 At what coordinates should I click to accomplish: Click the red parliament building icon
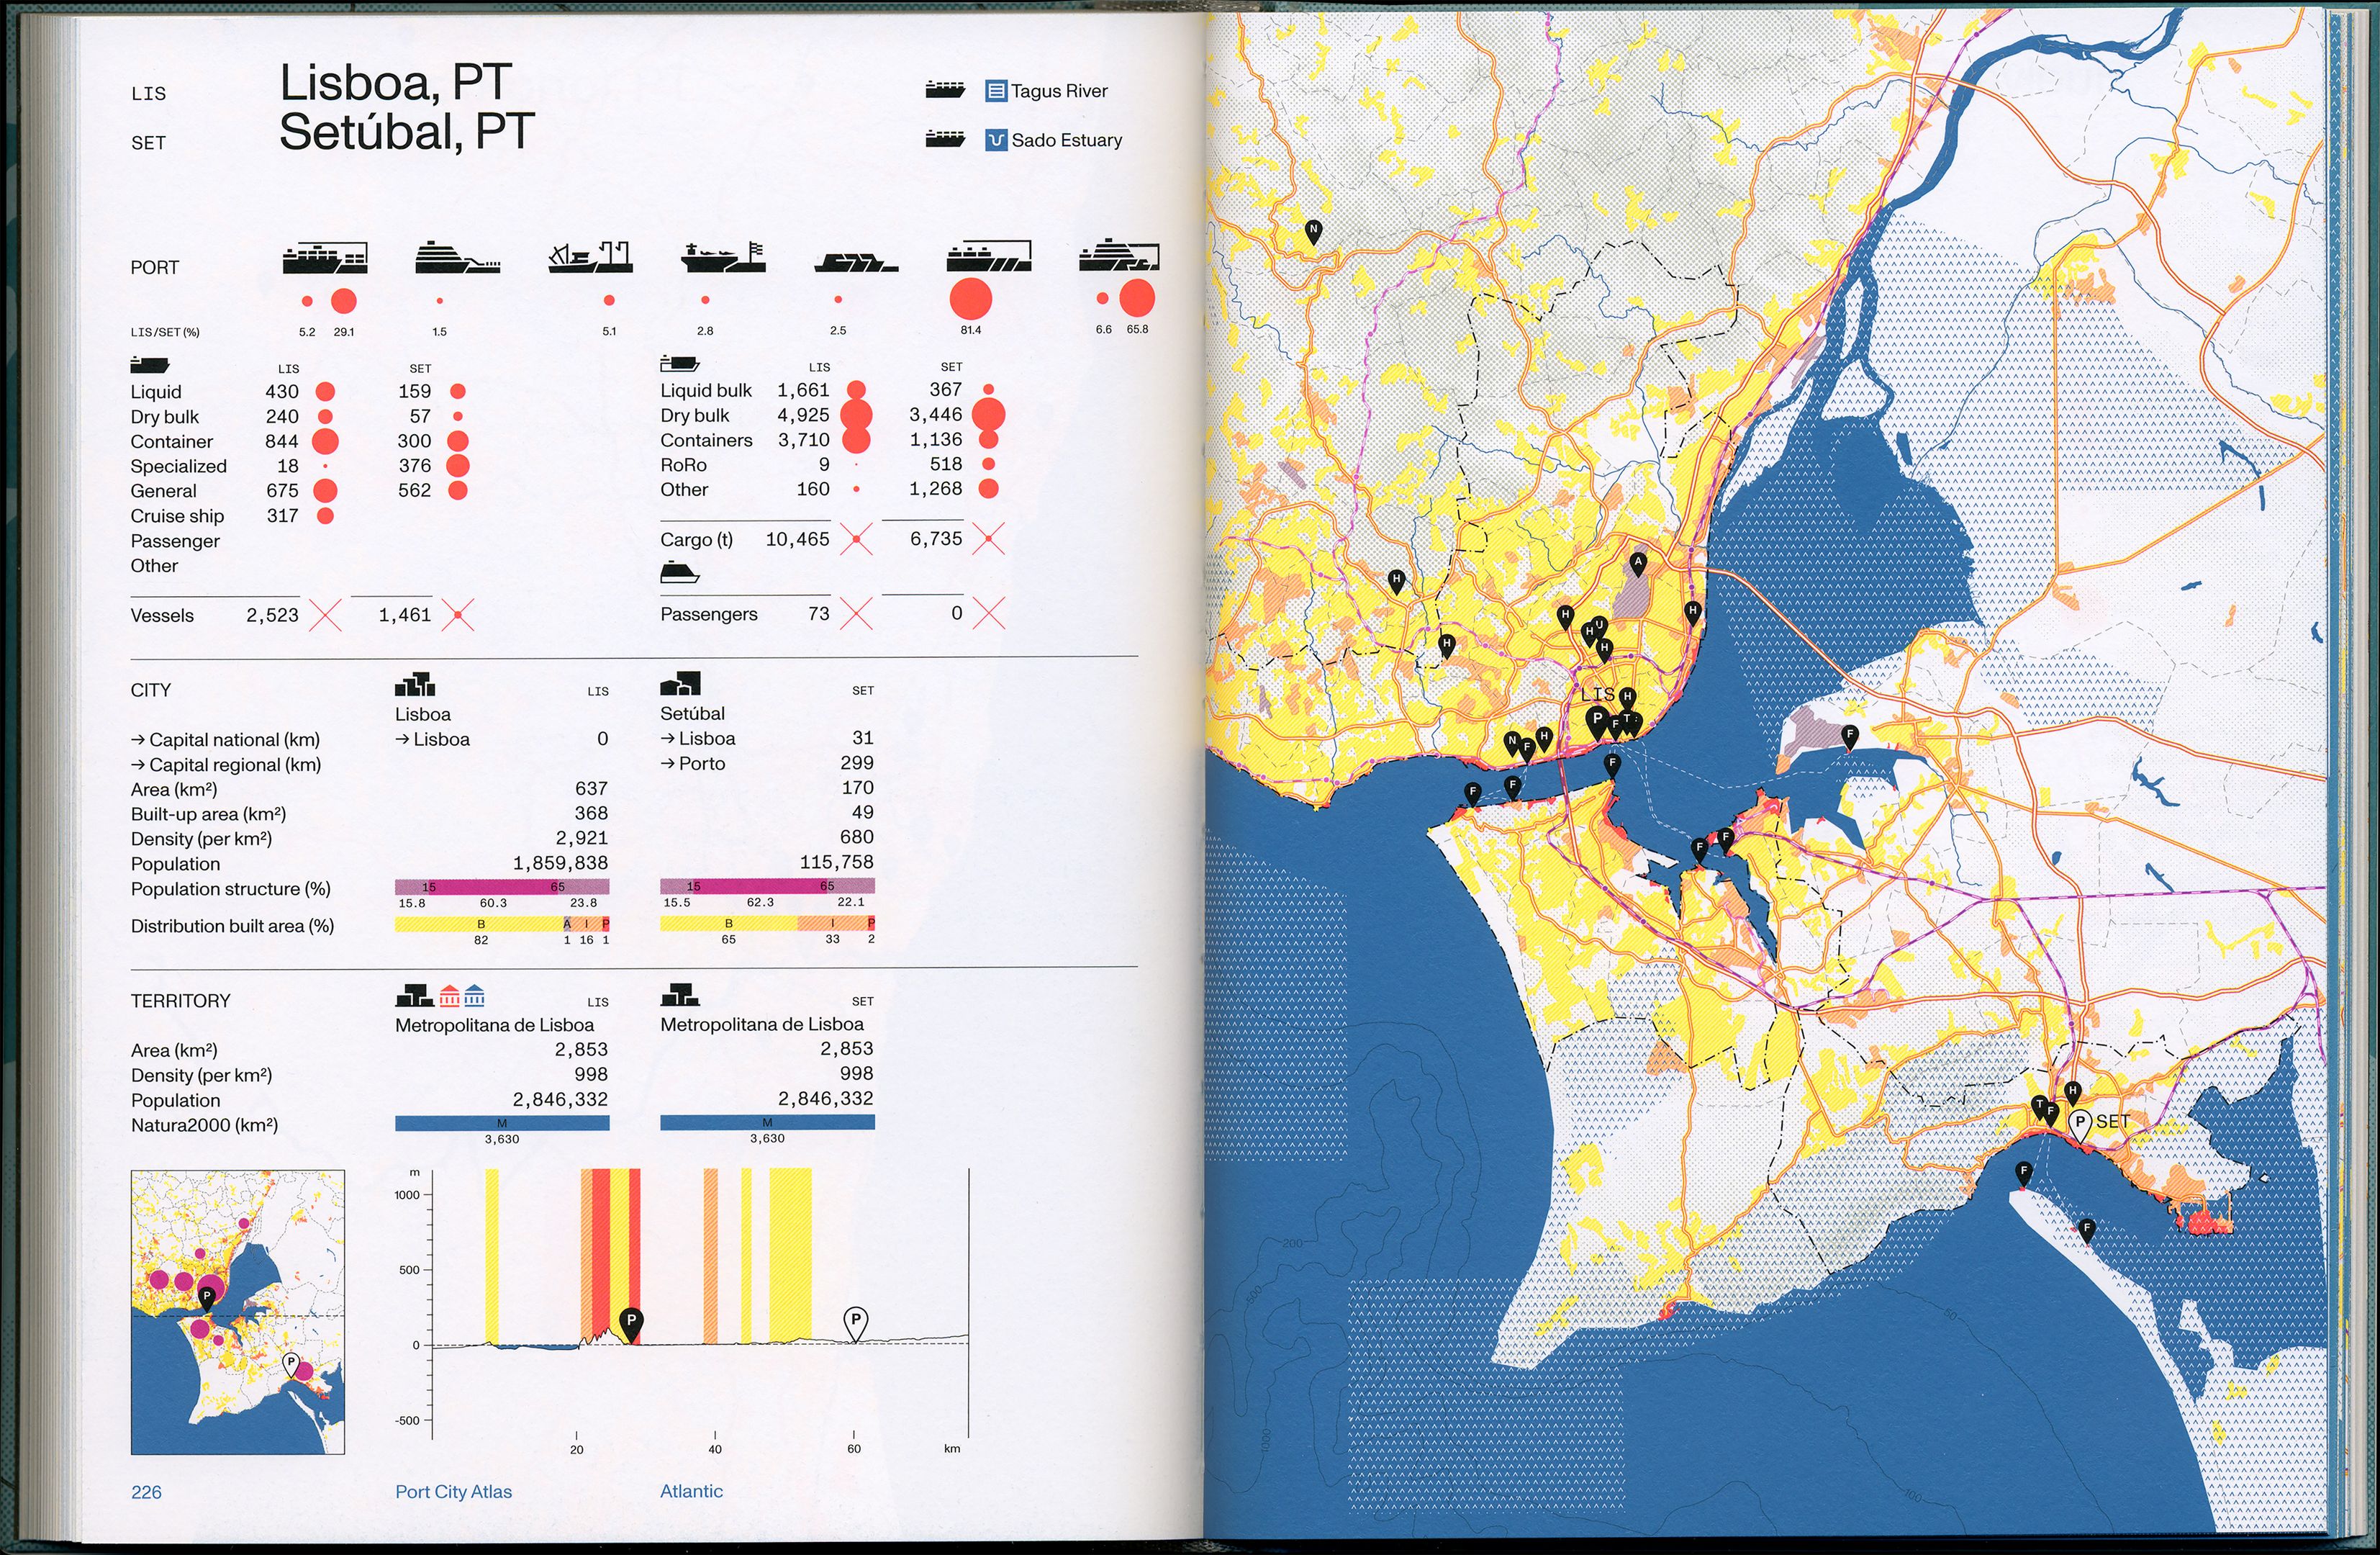pyautogui.click(x=450, y=995)
